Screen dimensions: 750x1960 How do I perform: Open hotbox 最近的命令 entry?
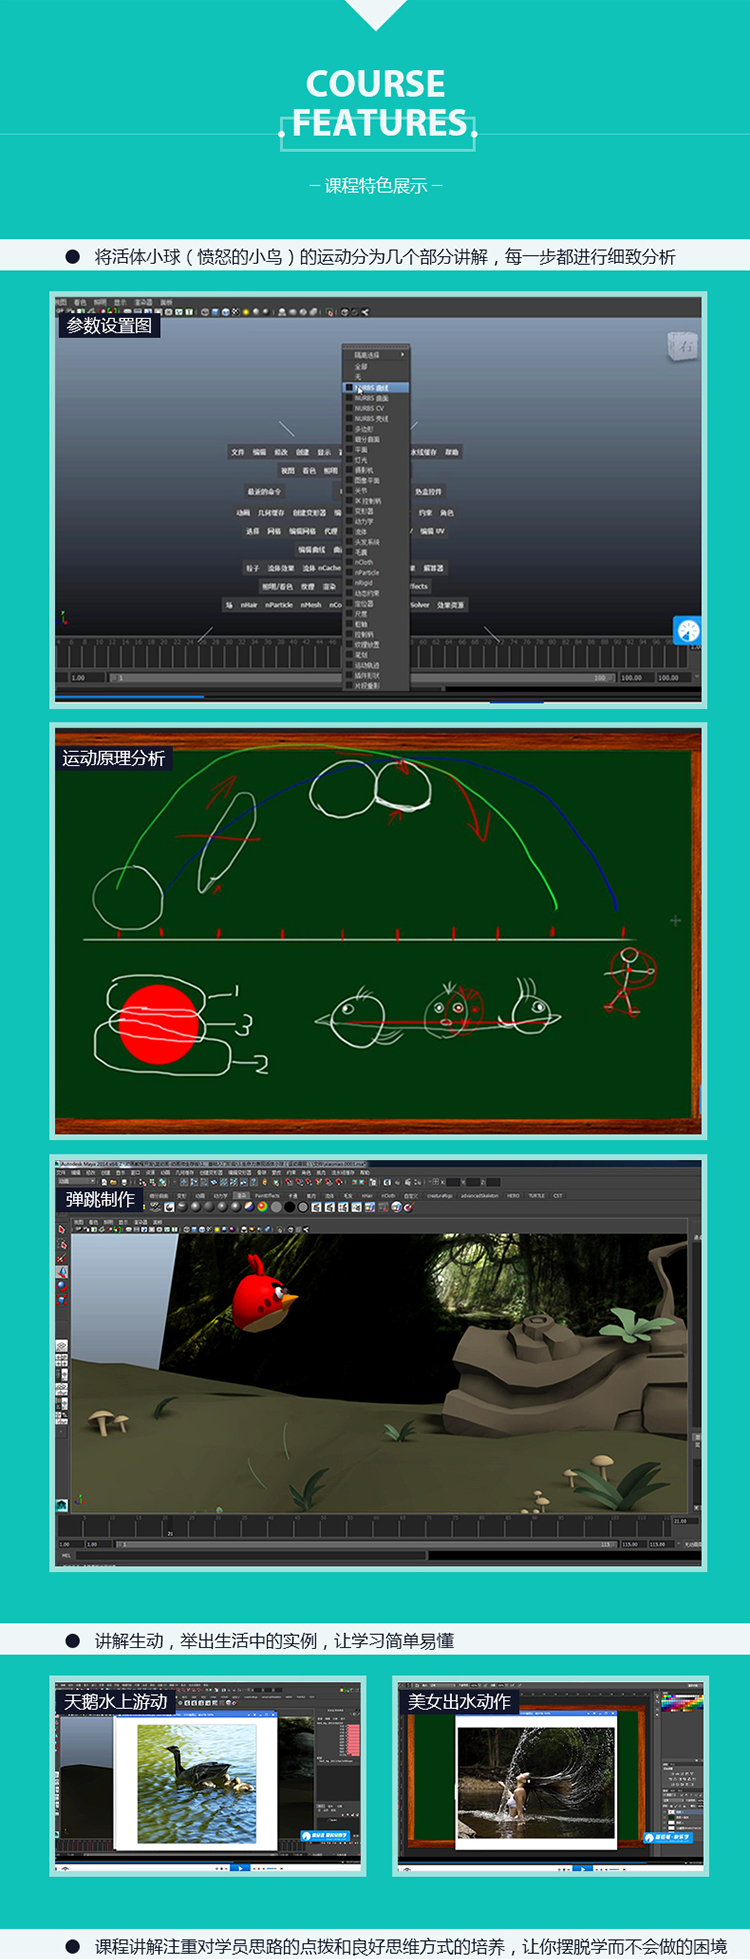[x=264, y=492]
